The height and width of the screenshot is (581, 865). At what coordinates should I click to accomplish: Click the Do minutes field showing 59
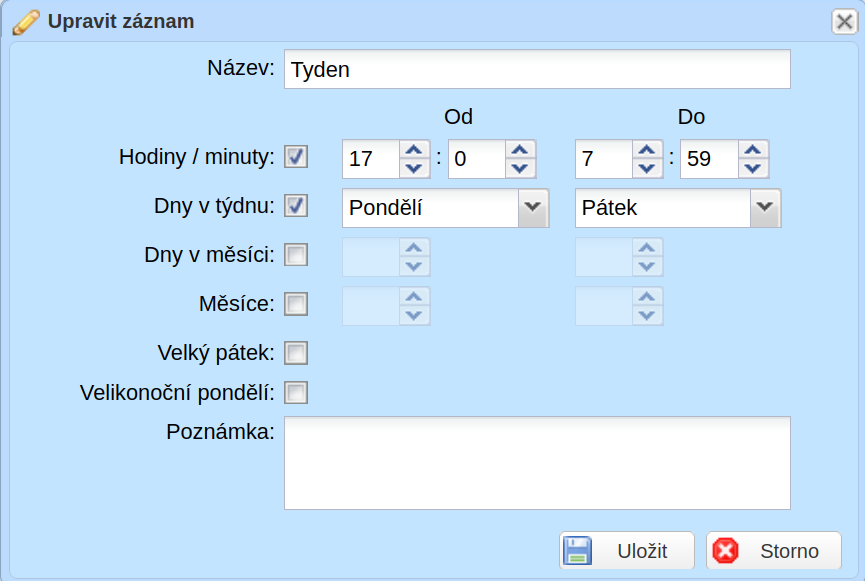(709, 159)
